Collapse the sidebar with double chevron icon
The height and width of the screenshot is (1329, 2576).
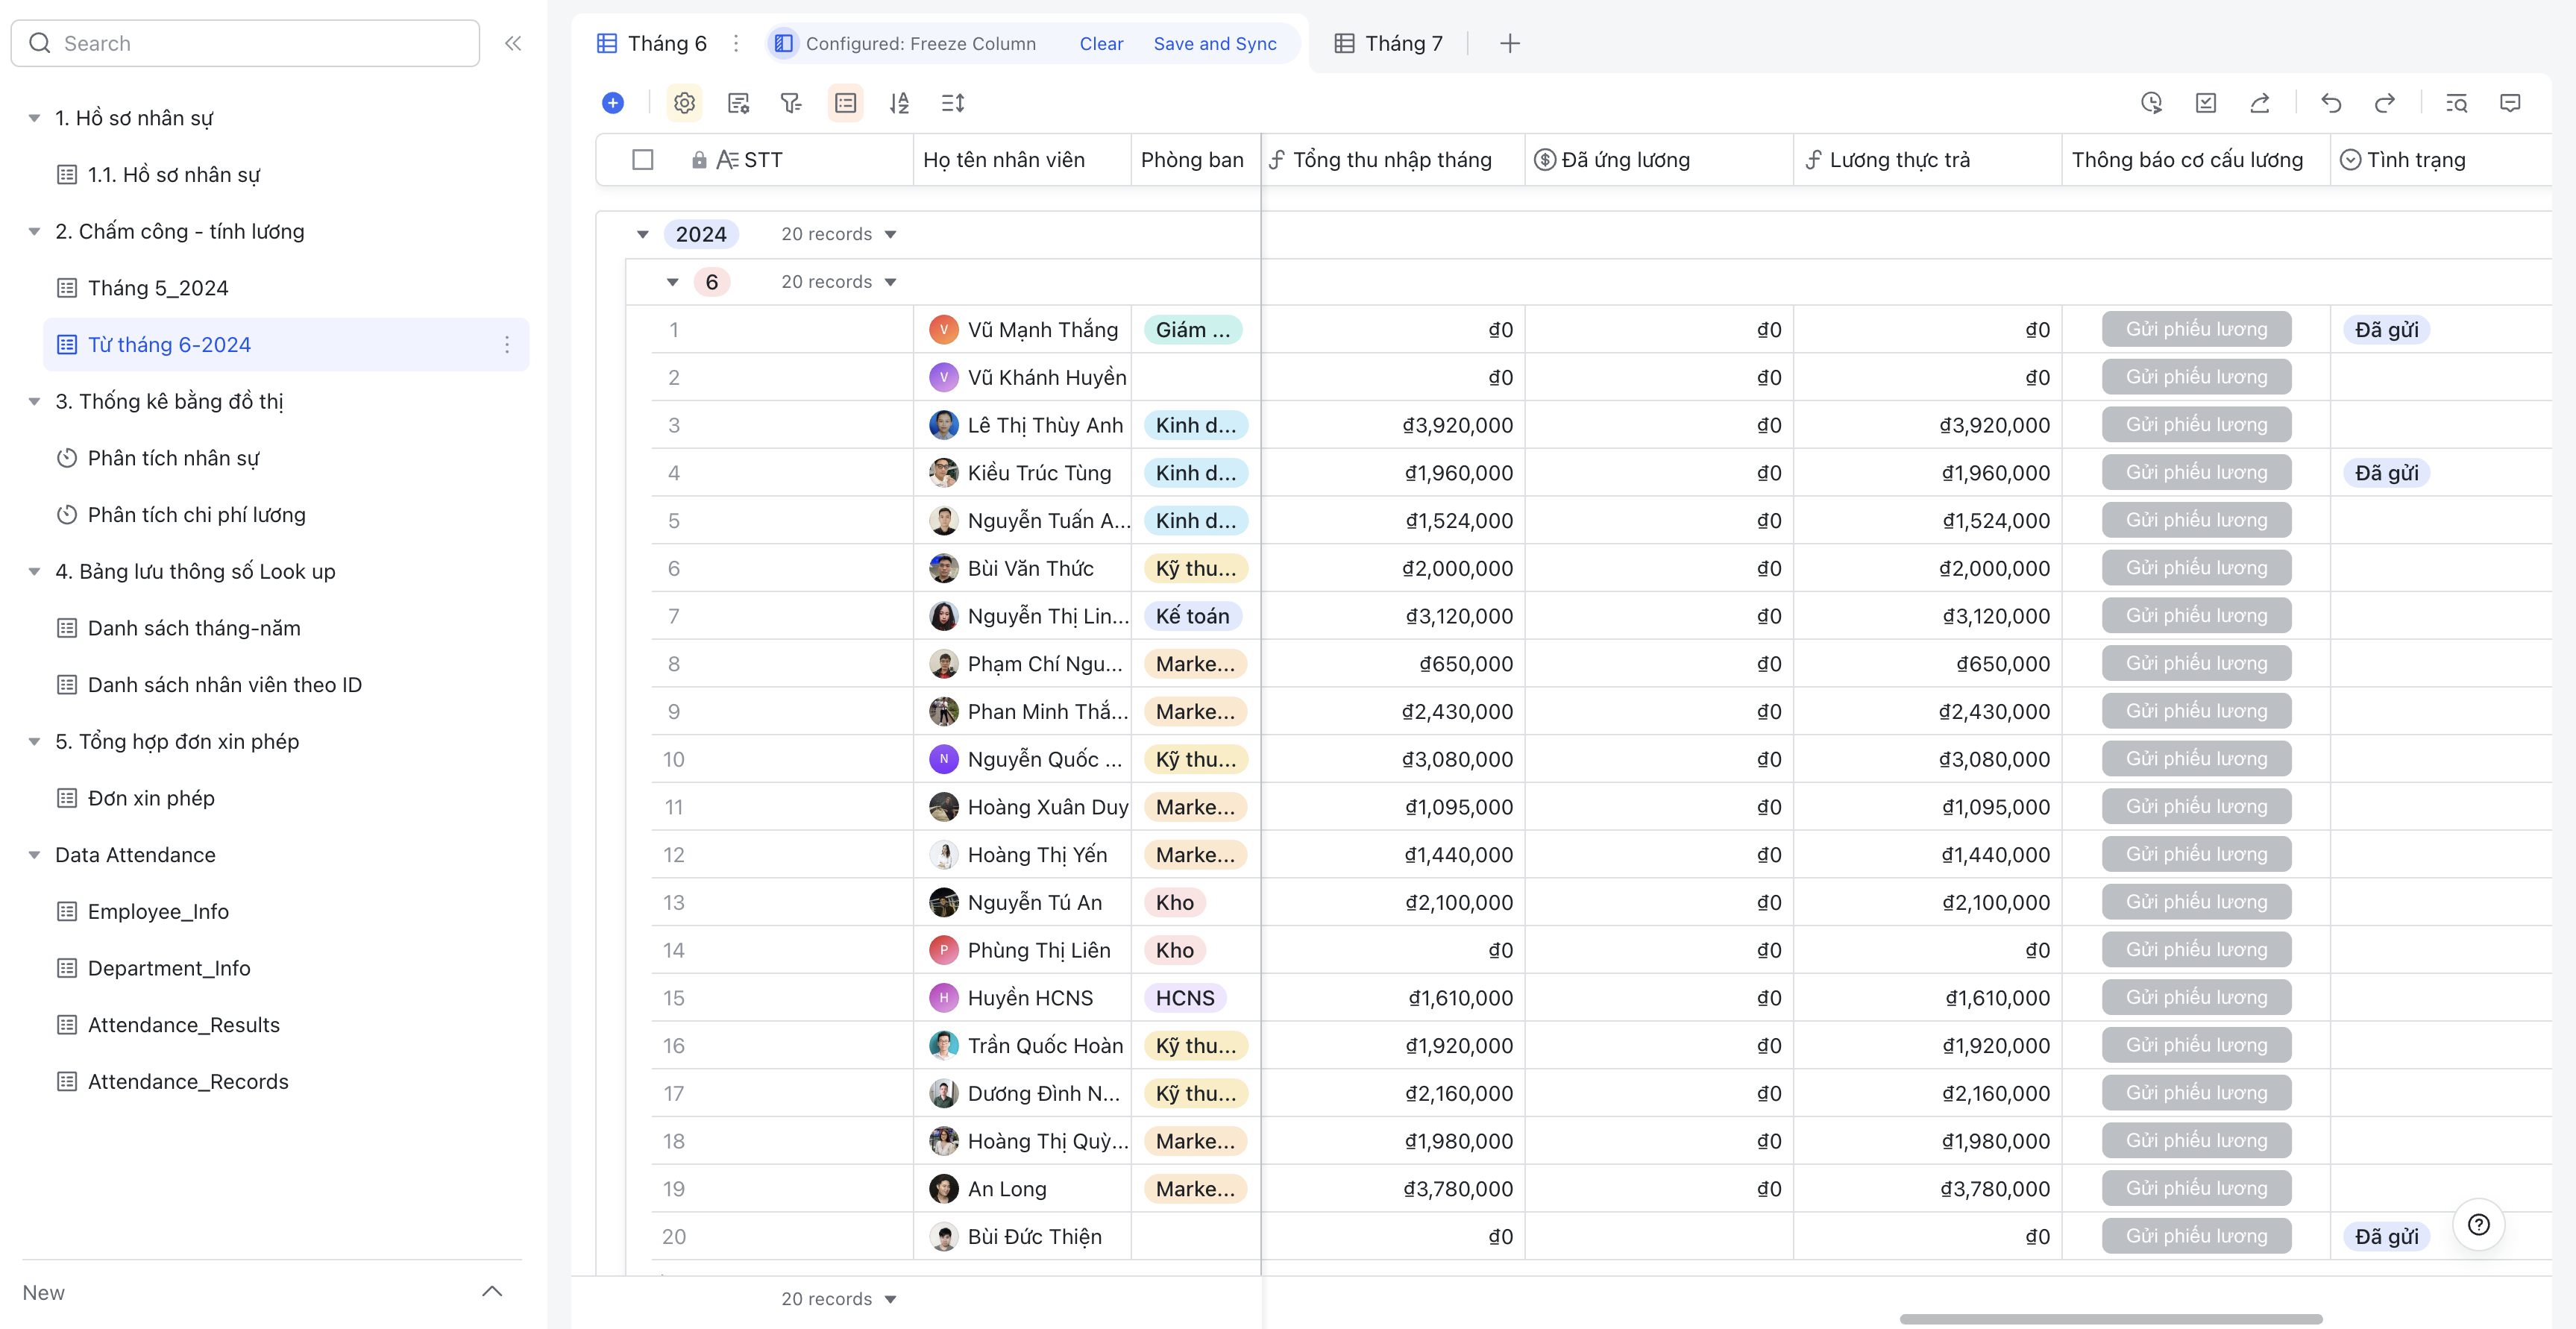[x=513, y=43]
